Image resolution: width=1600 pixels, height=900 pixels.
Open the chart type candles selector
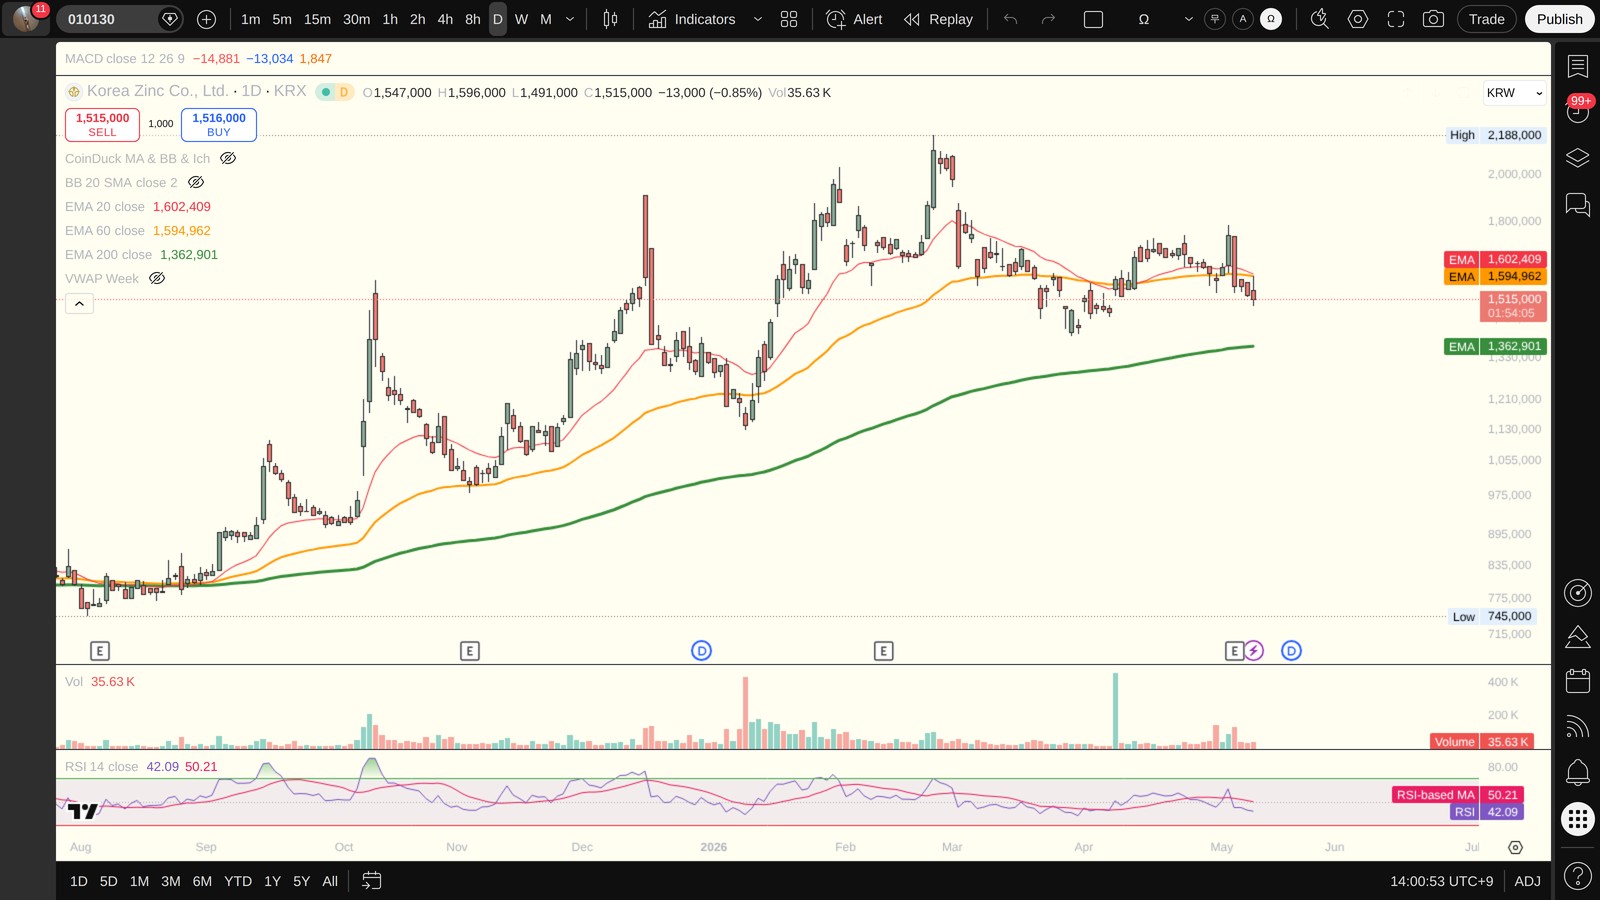610,19
